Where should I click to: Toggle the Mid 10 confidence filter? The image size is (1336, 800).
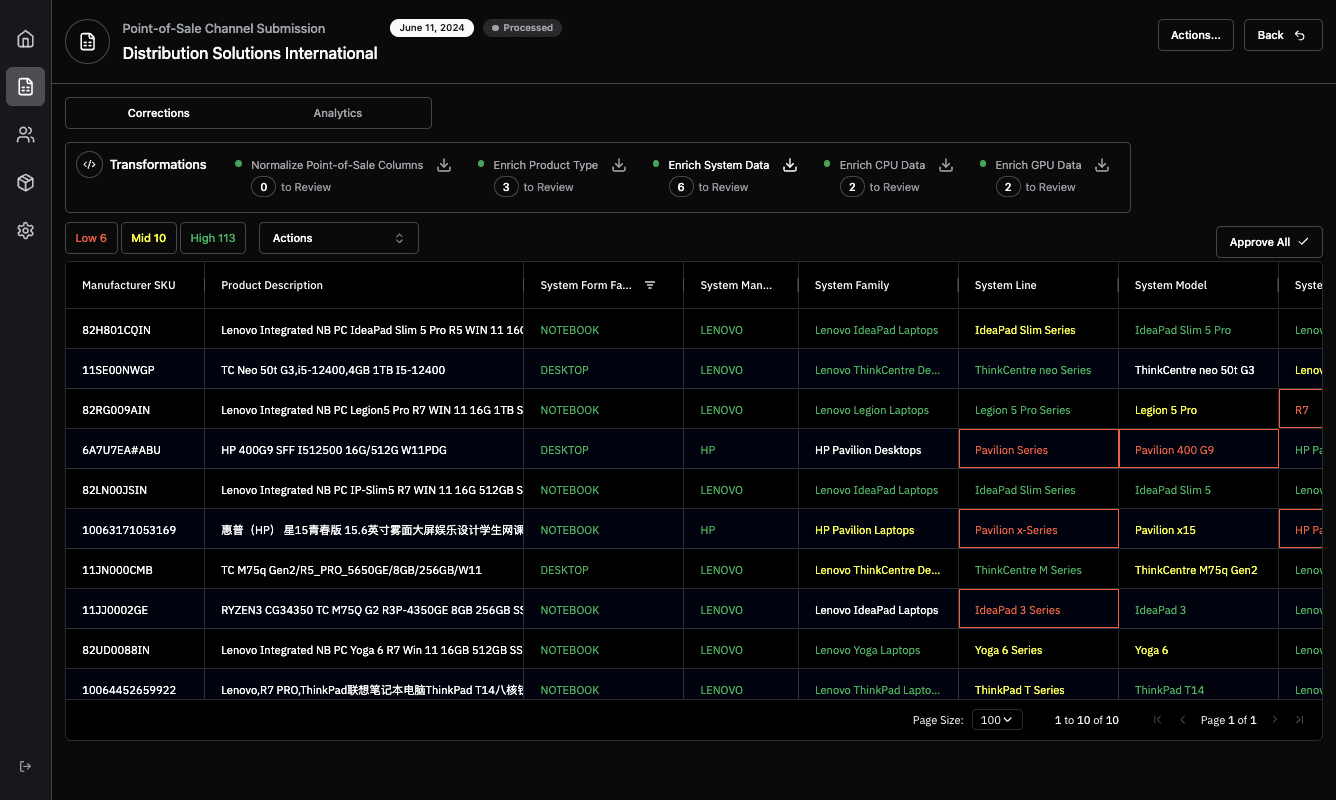click(x=149, y=238)
